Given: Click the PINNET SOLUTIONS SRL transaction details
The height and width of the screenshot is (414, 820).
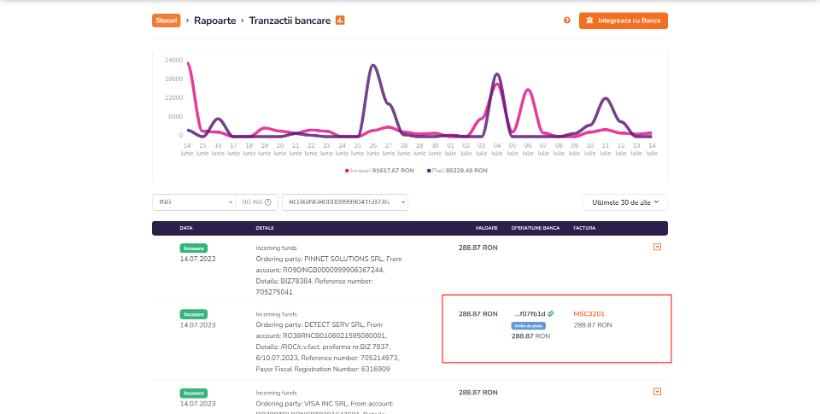Looking at the screenshot, I should click(329, 270).
